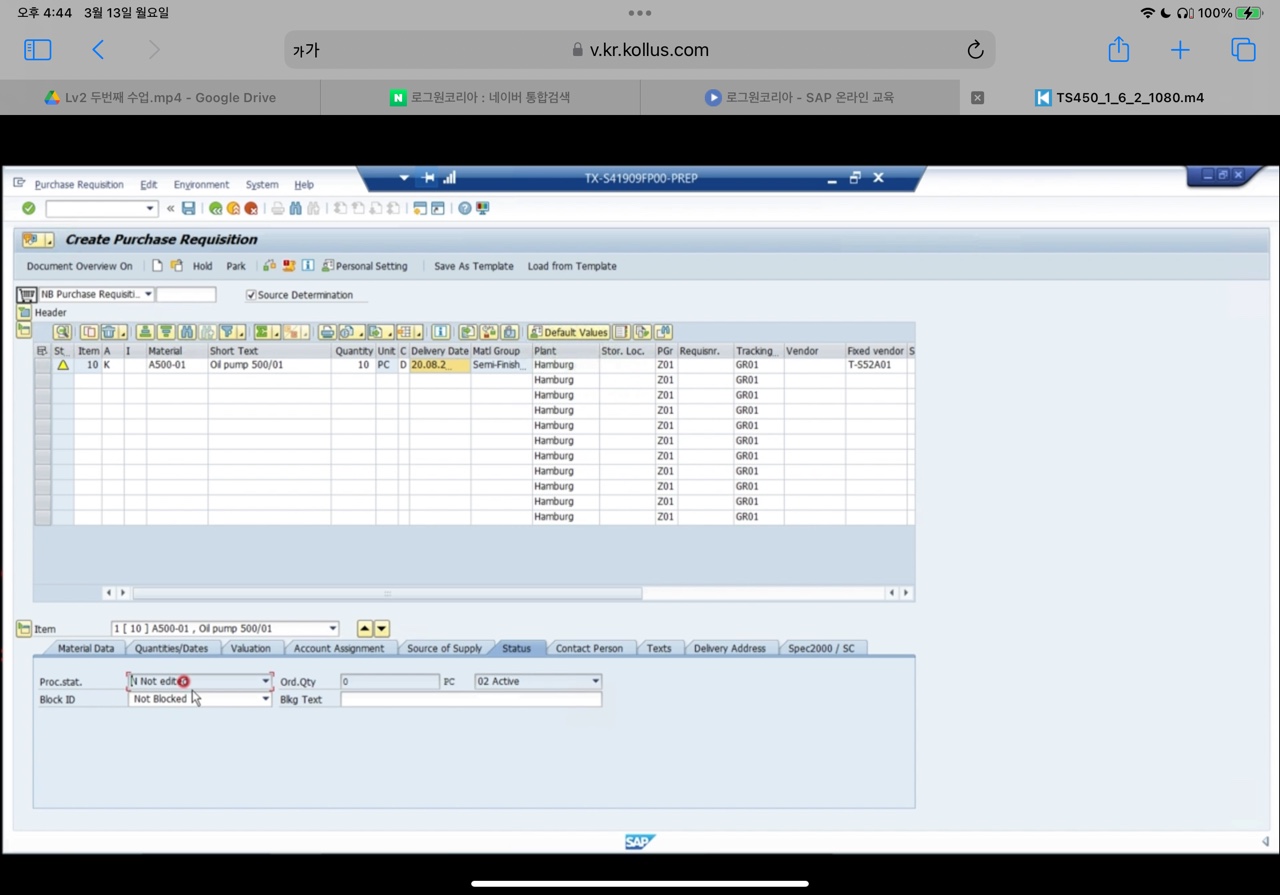
Task: Click Load from Template
Action: coord(572,266)
